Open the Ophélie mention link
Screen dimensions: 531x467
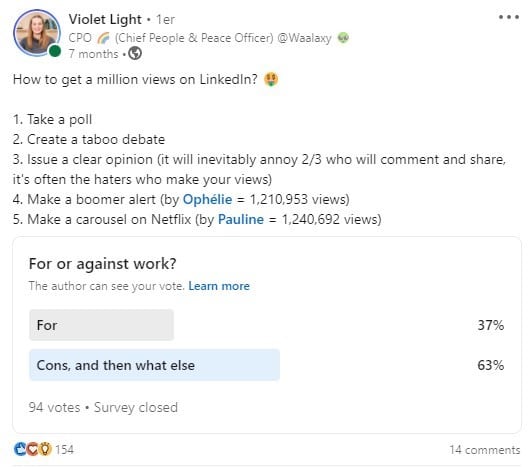tap(208, 199)
